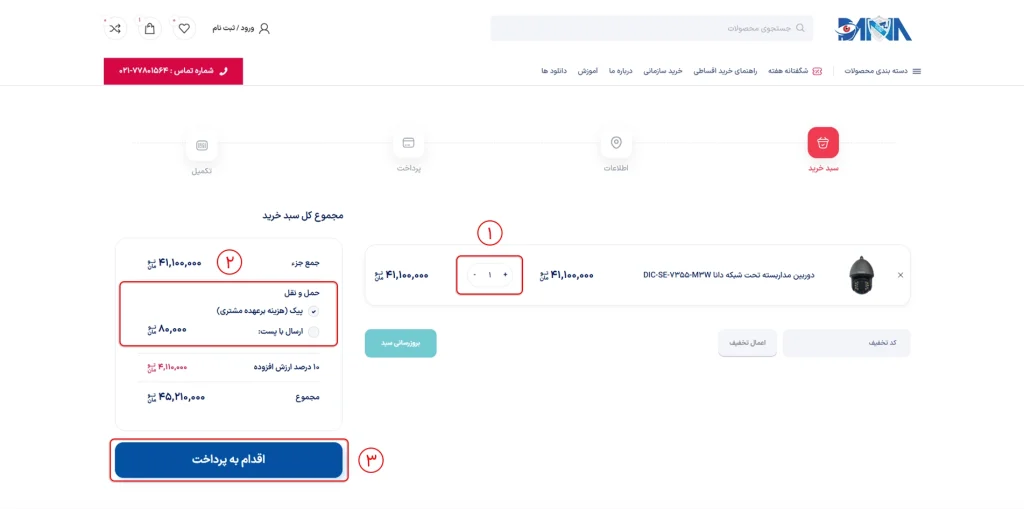Click the اقدام به پرداخت checkout button
Image resolution: width=1024 pixels, height=509 pixels.
click(x=229, y=459)
